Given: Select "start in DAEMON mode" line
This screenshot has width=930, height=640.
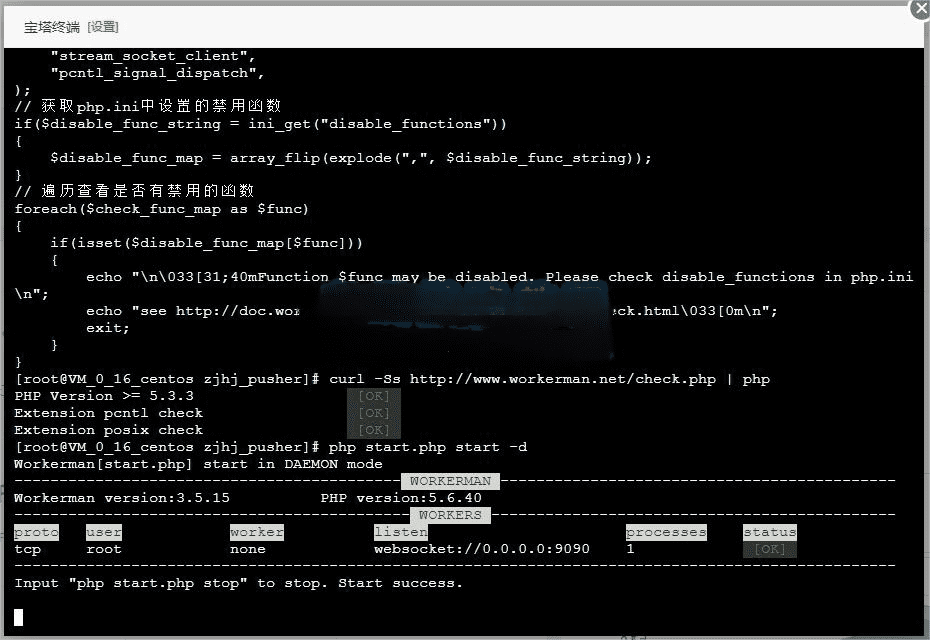Looking at the screenshot, I should click(x=198, y=464).
